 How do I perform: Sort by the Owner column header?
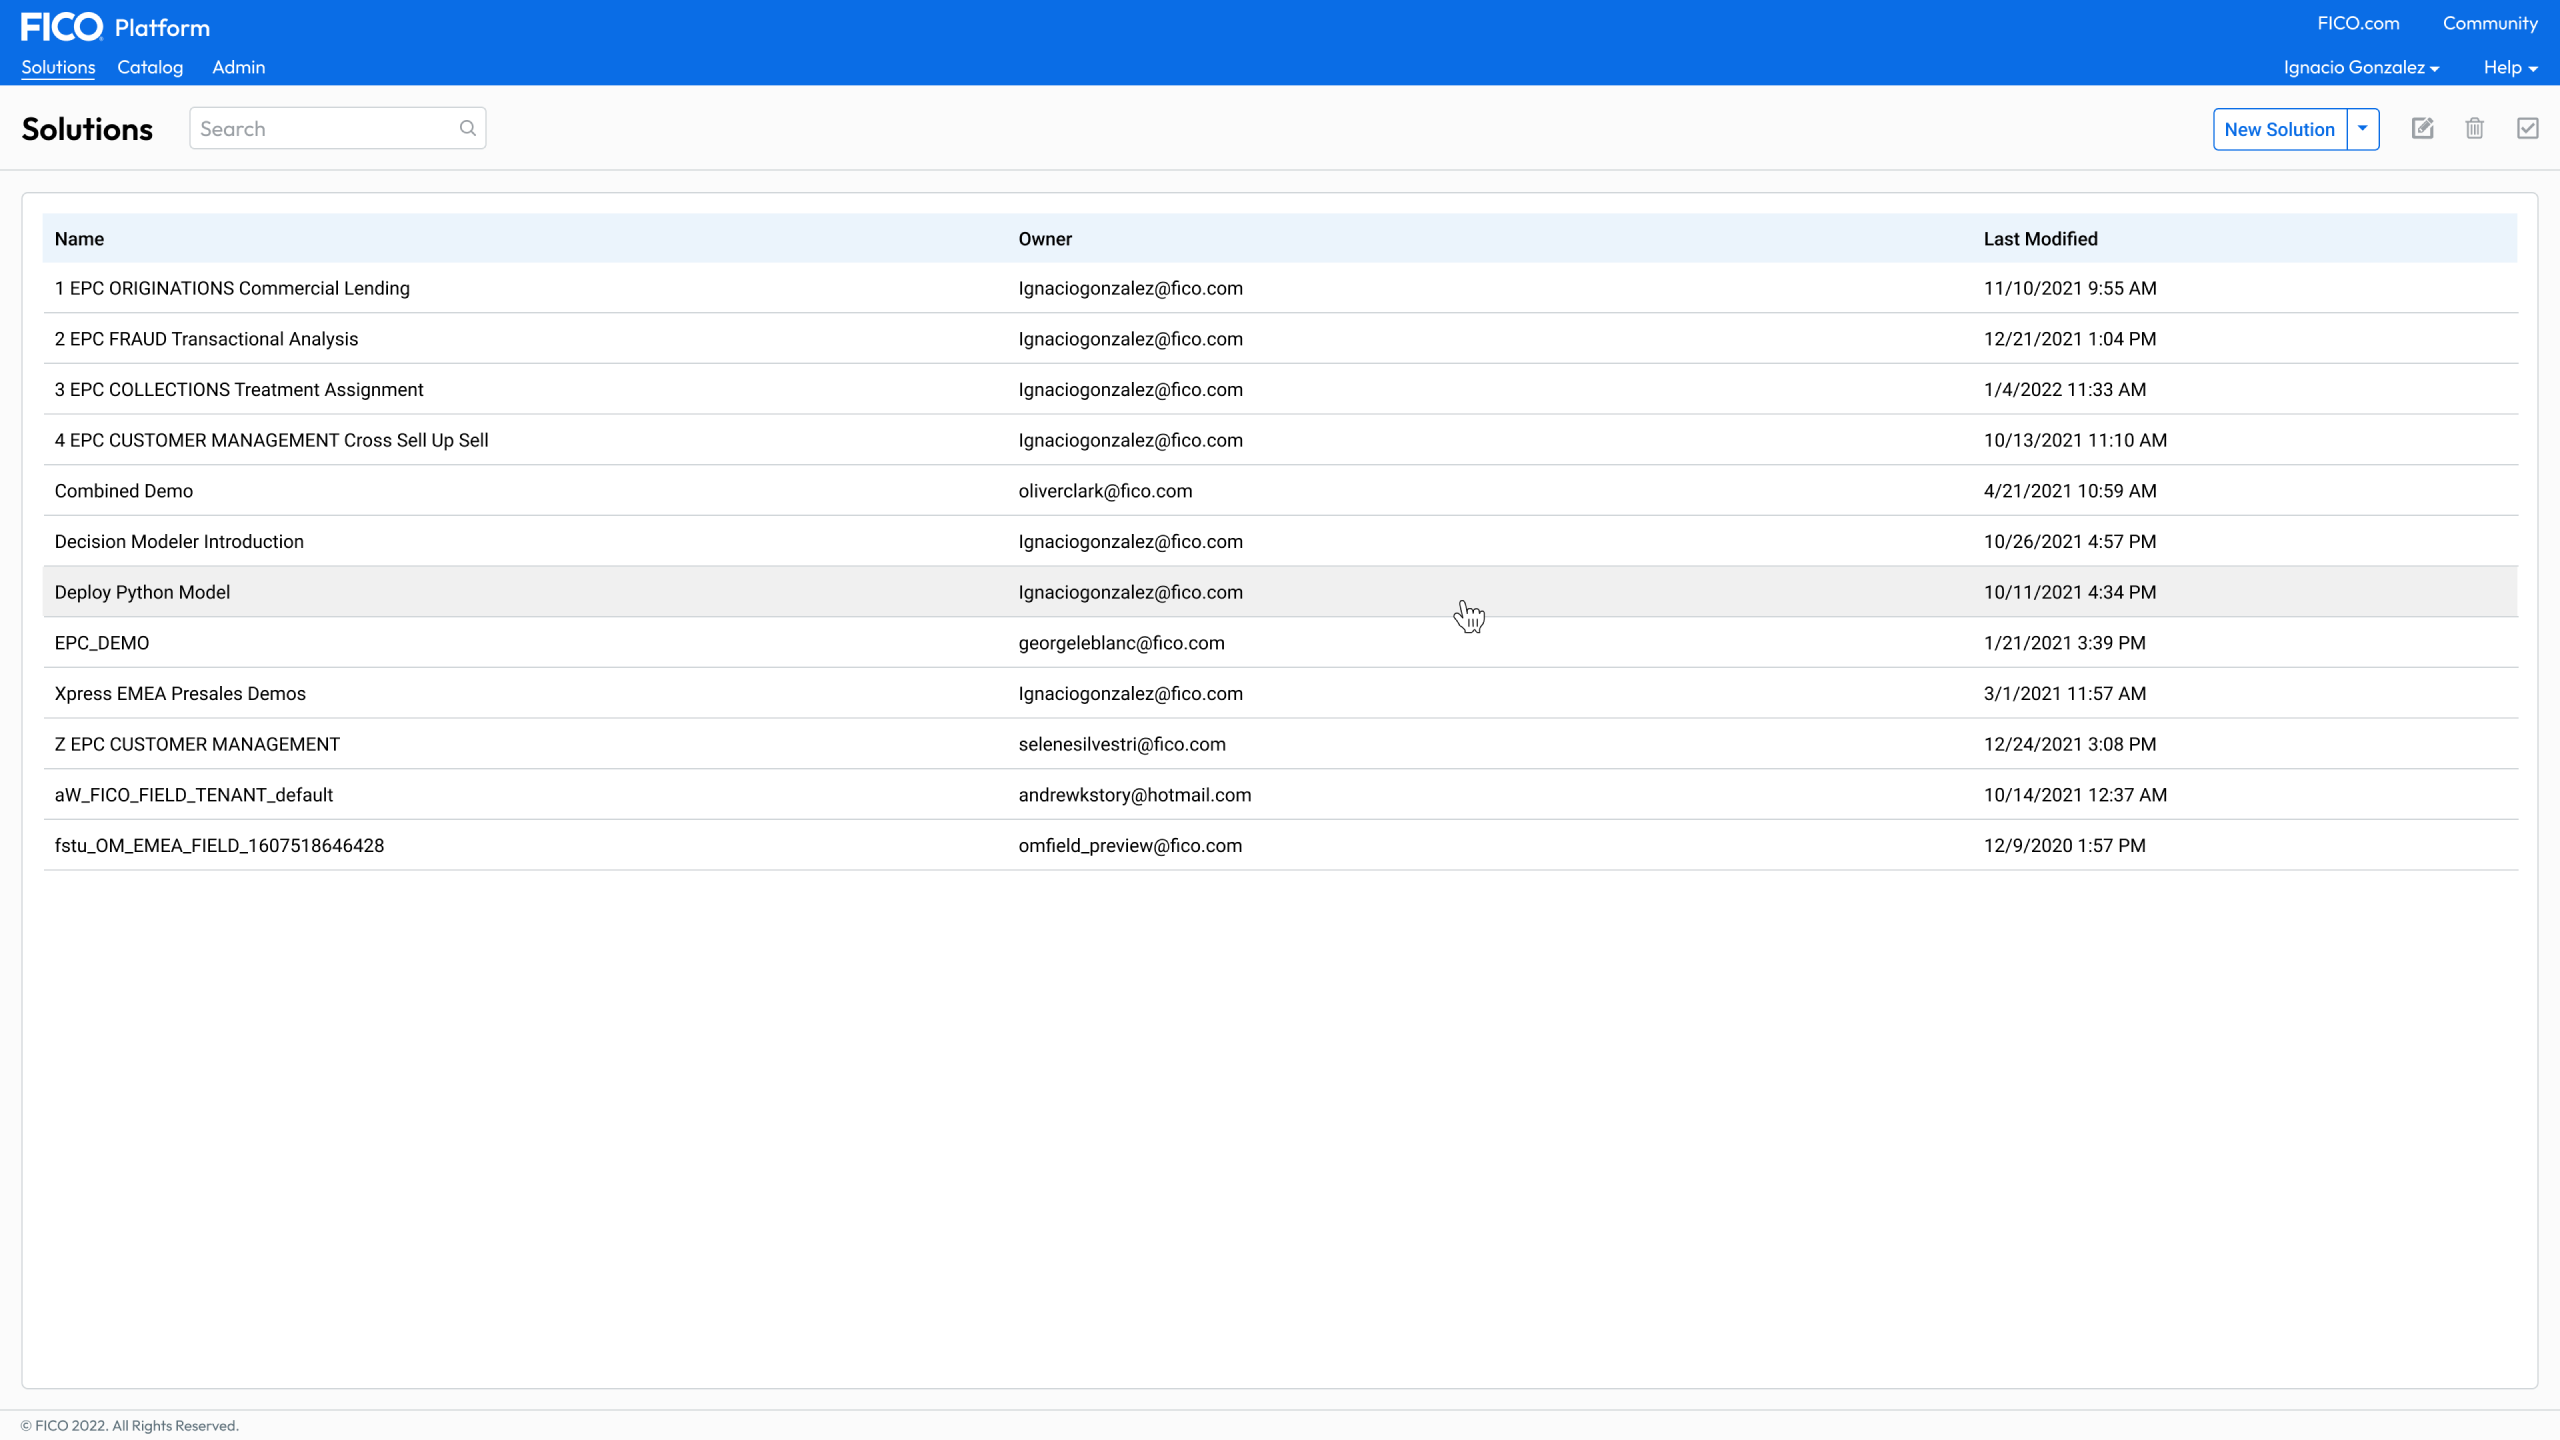tap(1045, 238)
